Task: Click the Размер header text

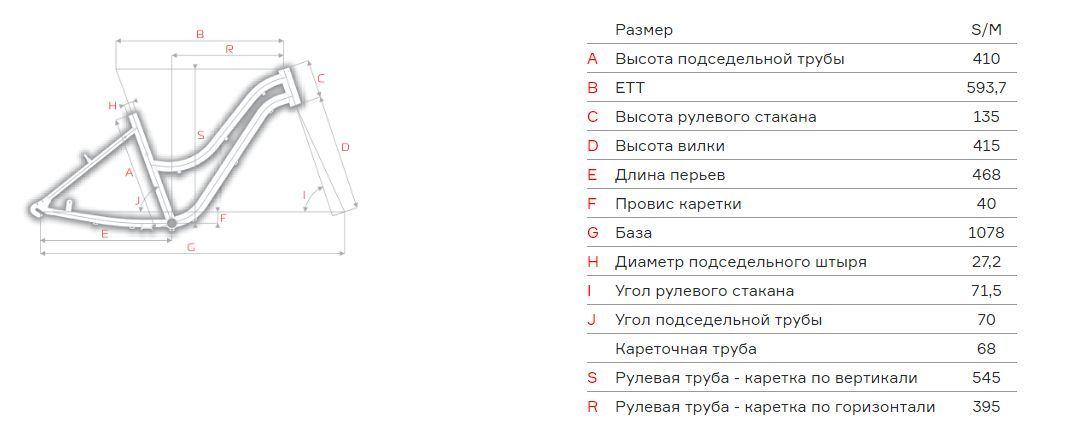Action: [644, 30]
